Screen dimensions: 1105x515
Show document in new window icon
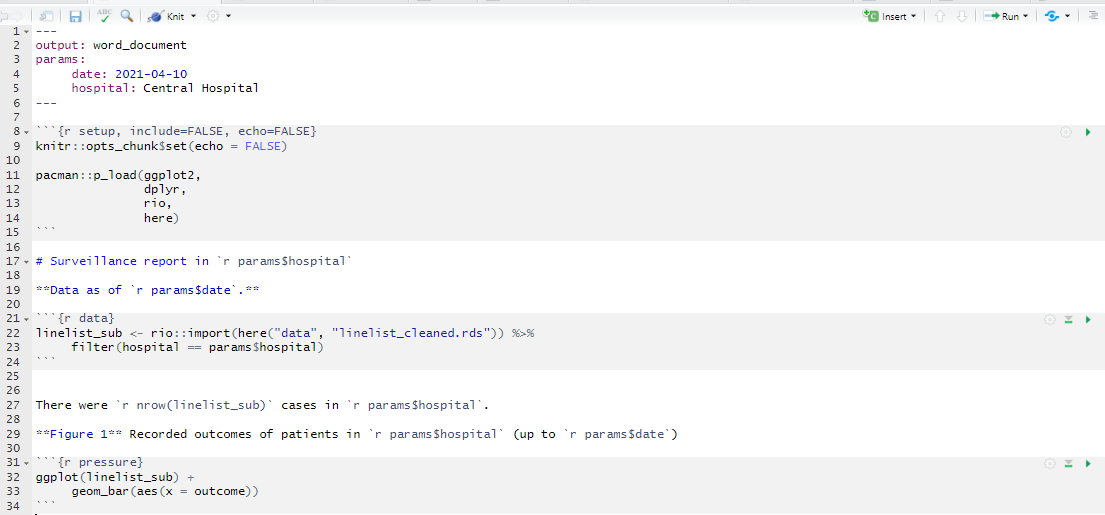(x=47, y=15)
